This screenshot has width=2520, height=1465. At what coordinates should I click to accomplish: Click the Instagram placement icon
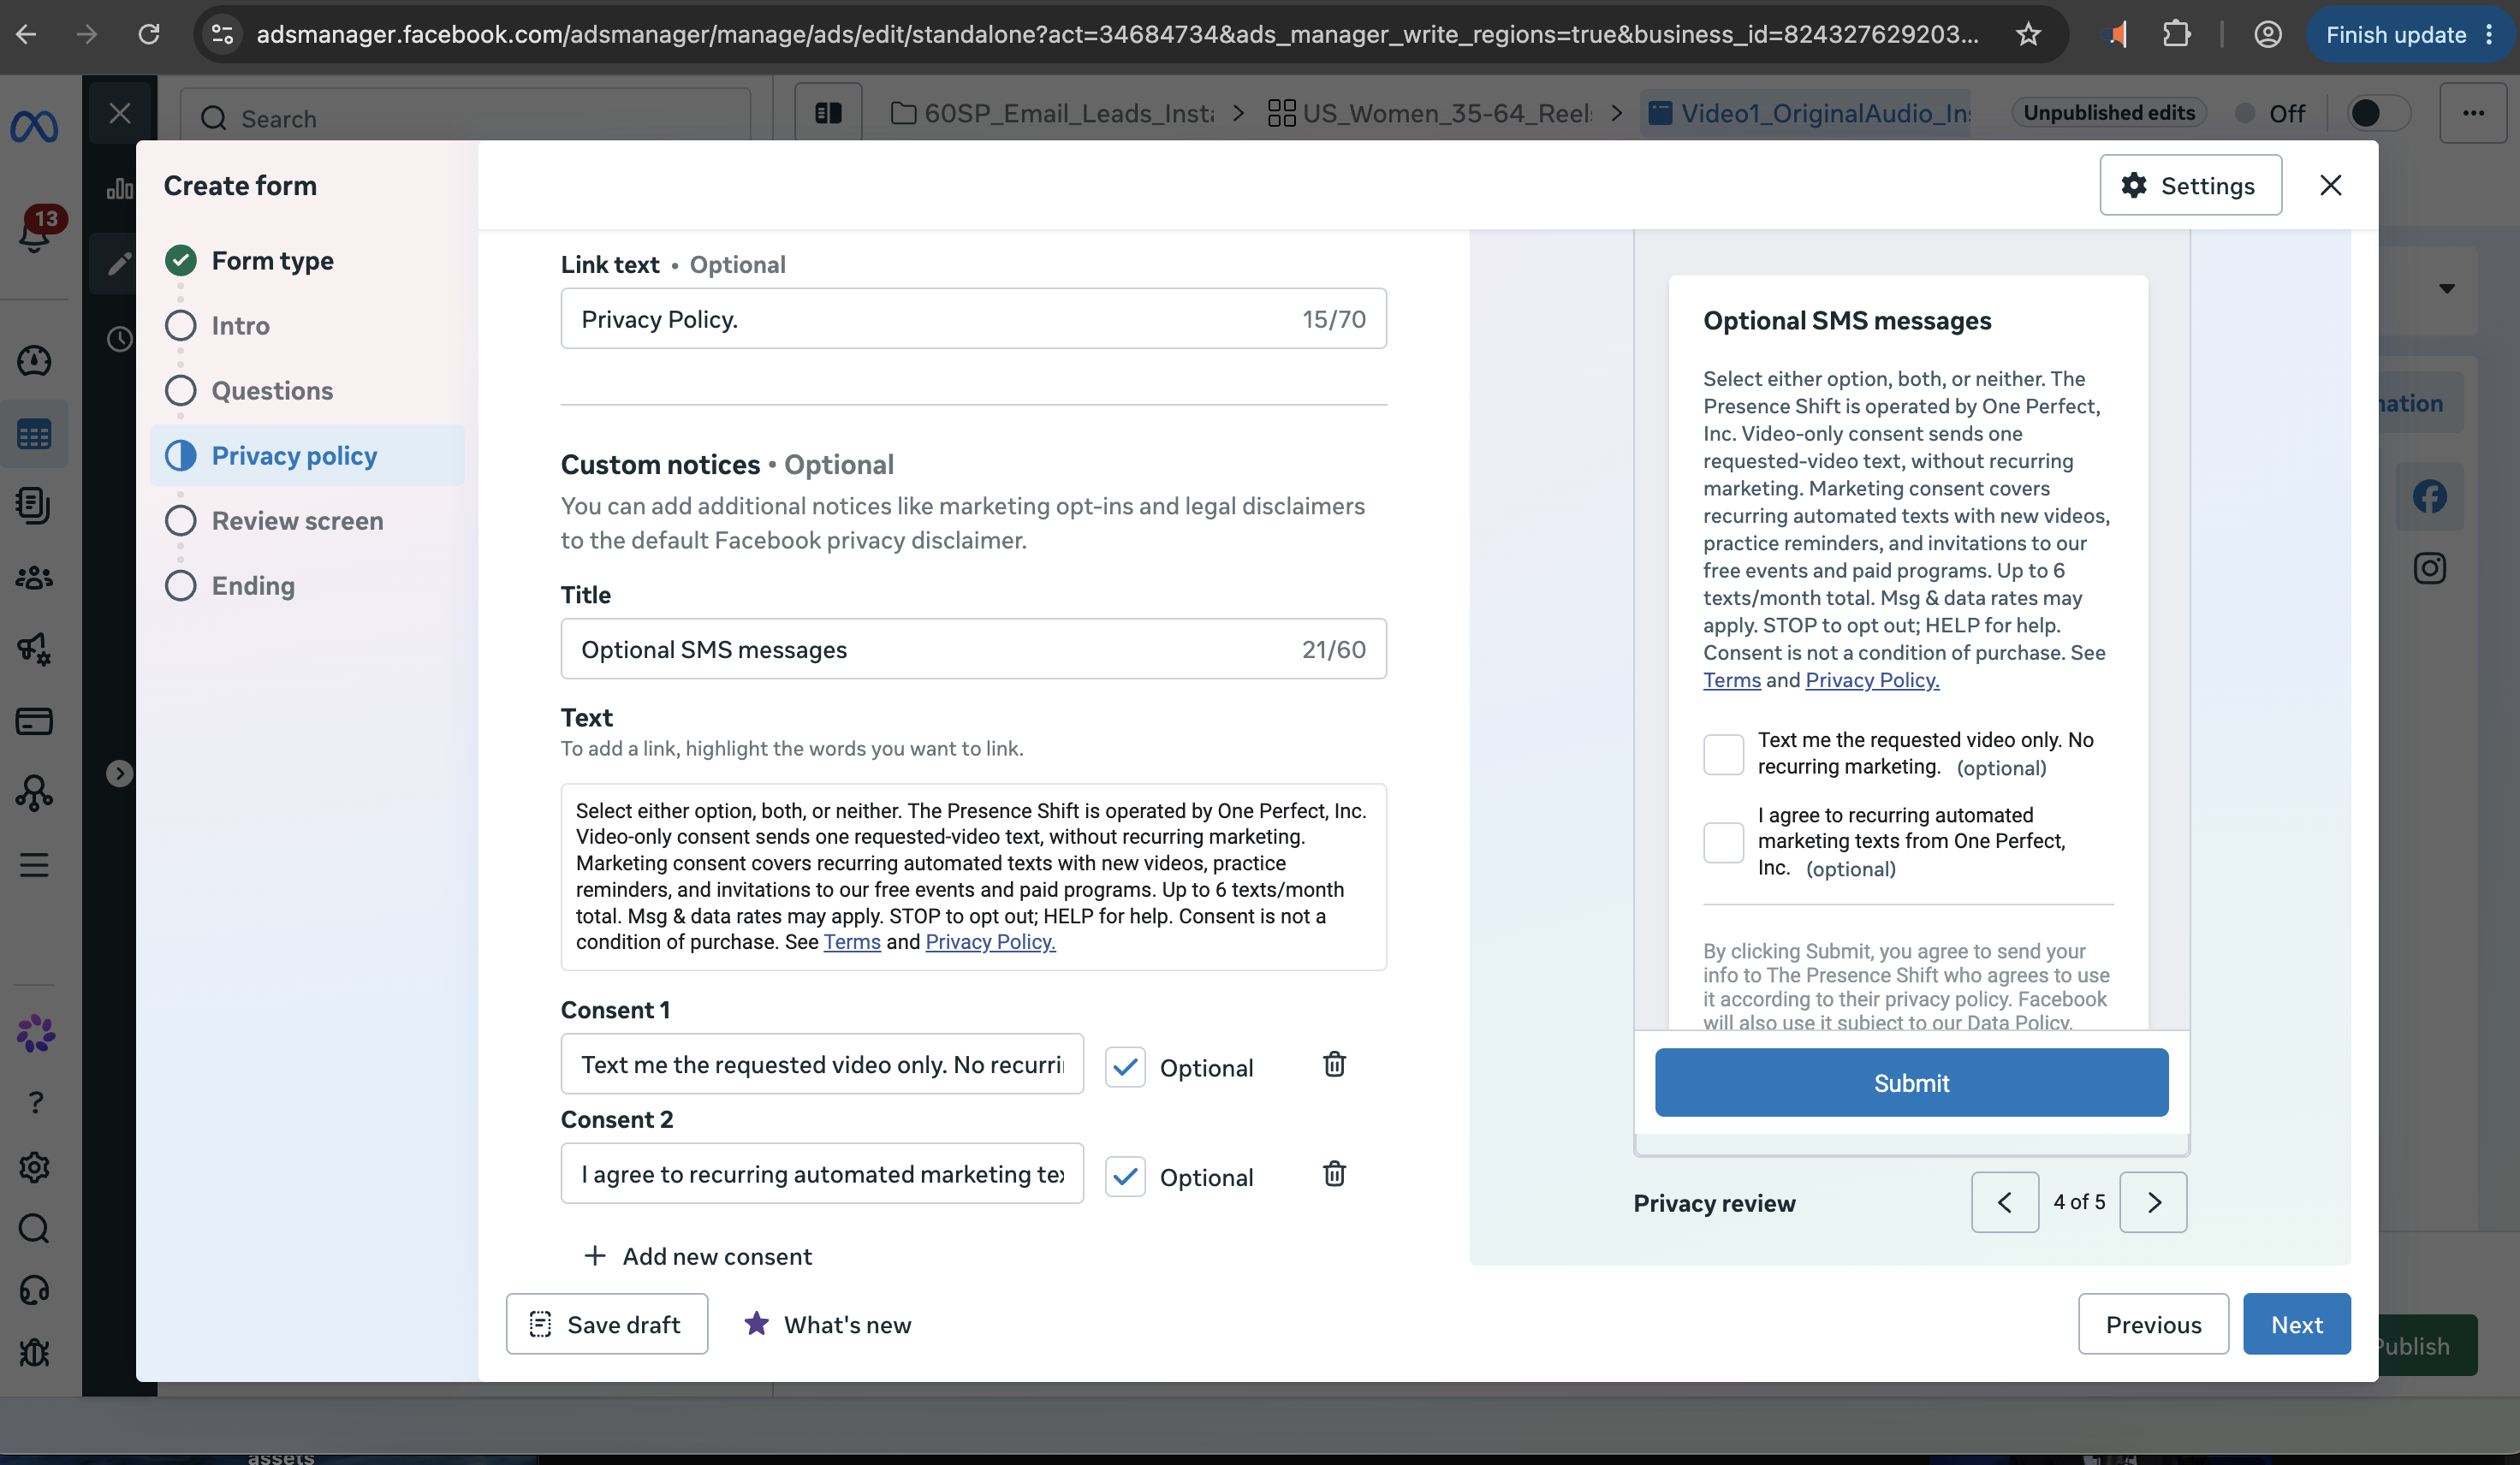tap(2429, 568)
